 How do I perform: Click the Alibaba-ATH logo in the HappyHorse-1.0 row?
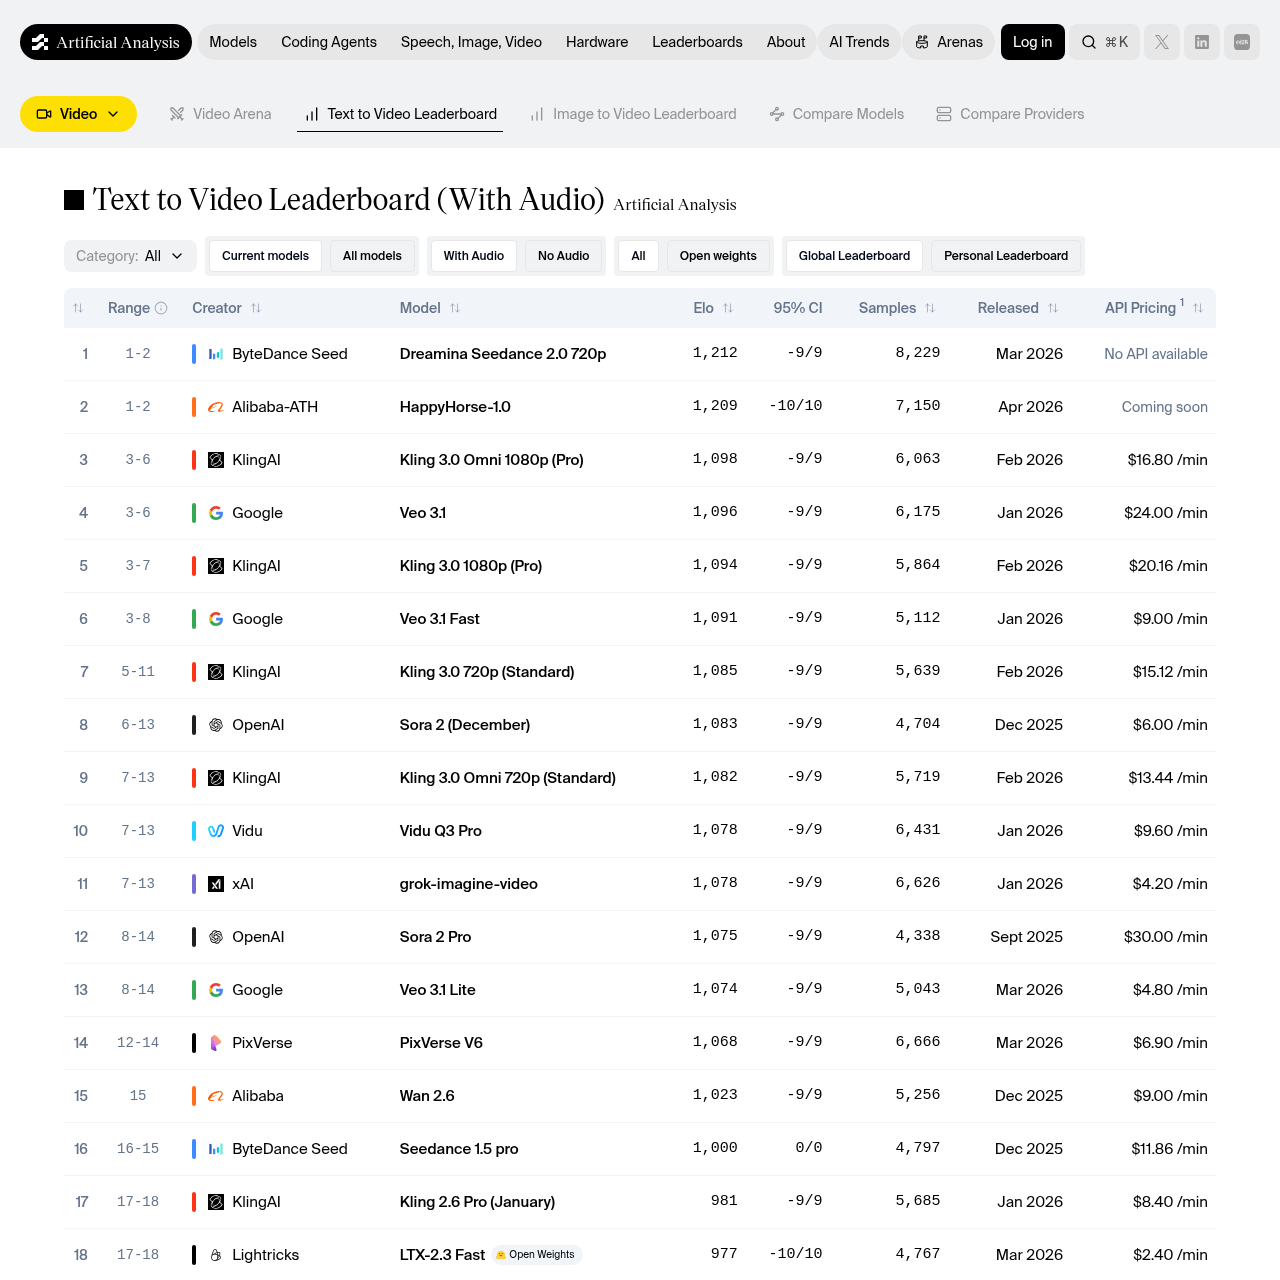pos(216,407)
